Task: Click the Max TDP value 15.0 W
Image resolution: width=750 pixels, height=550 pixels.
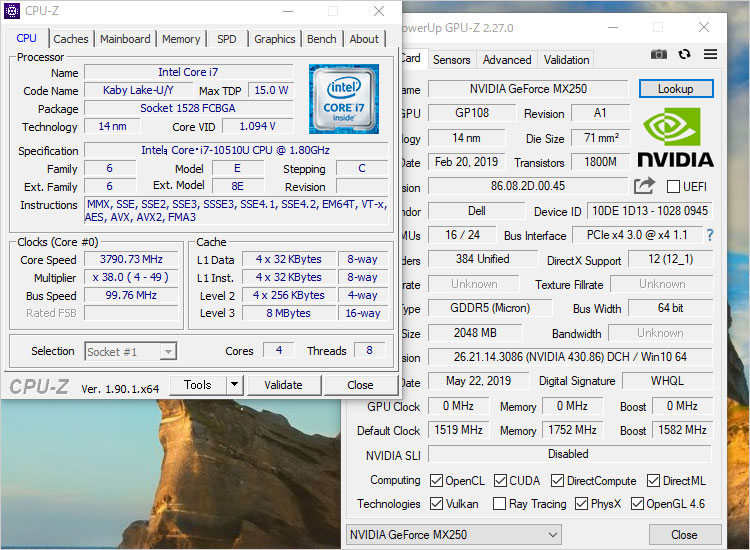Action: 271,90
